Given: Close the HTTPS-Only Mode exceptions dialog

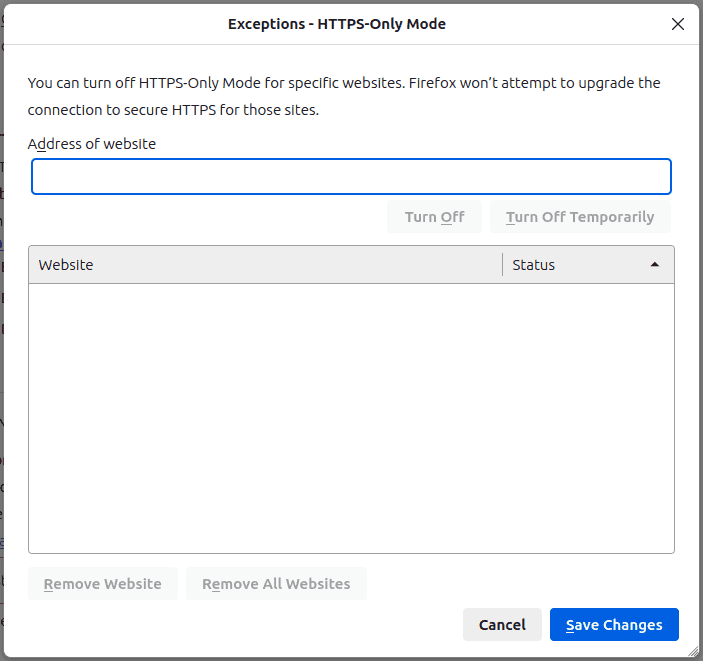Looking at the screenshot, I should click(x=678, y=24).
